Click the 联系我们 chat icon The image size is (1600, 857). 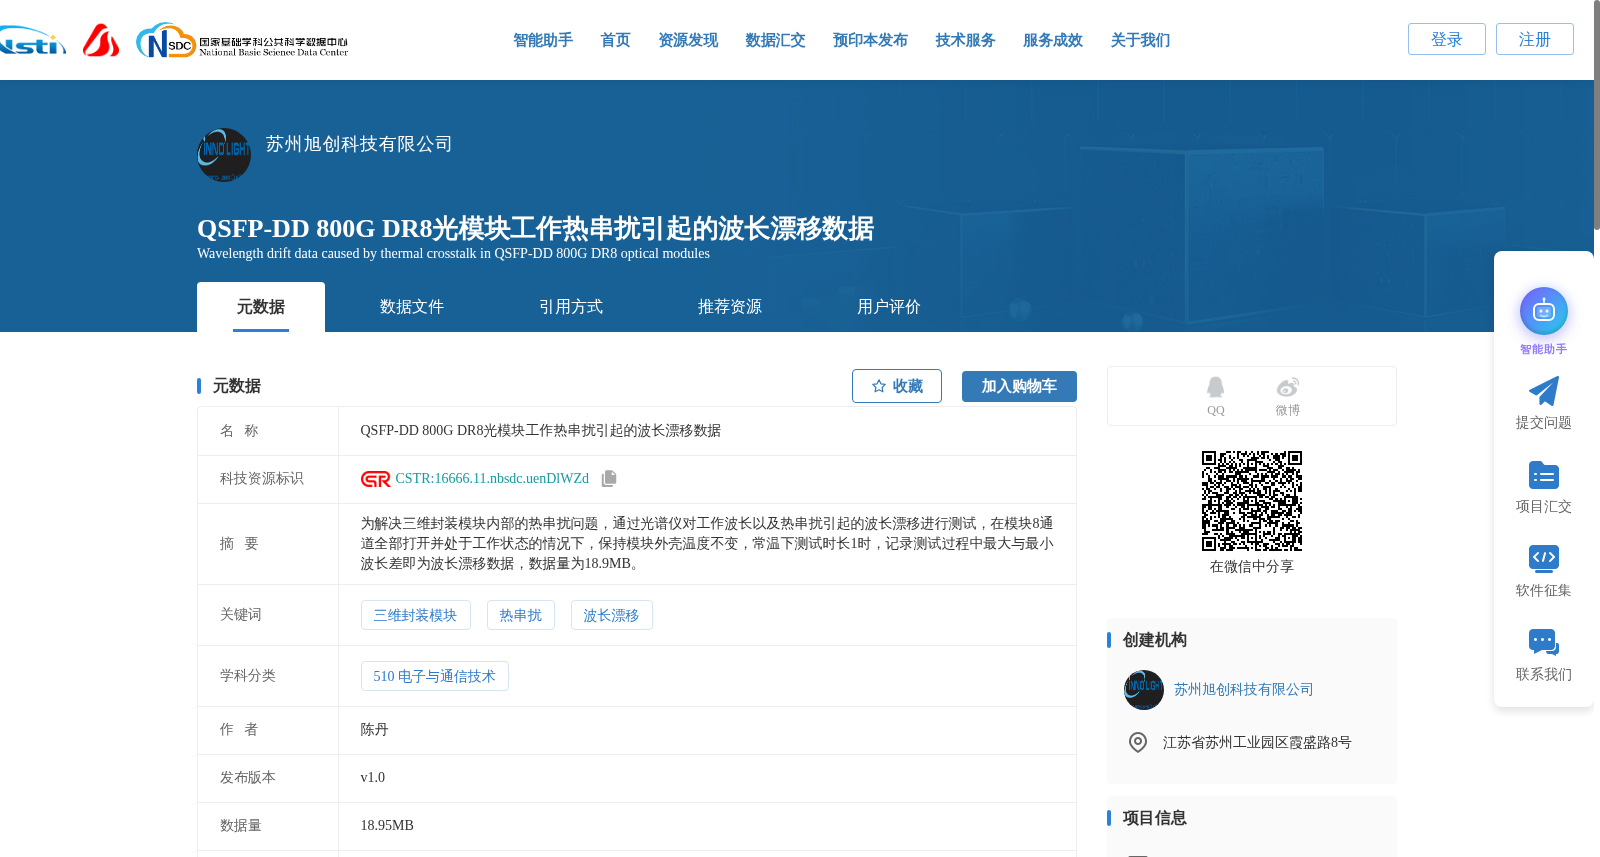(x=1544, y=643)
